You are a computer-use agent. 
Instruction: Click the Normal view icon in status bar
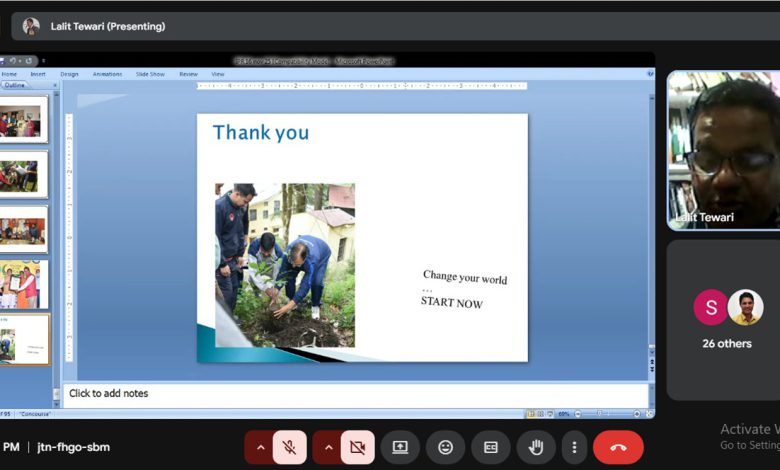[529, 413]
